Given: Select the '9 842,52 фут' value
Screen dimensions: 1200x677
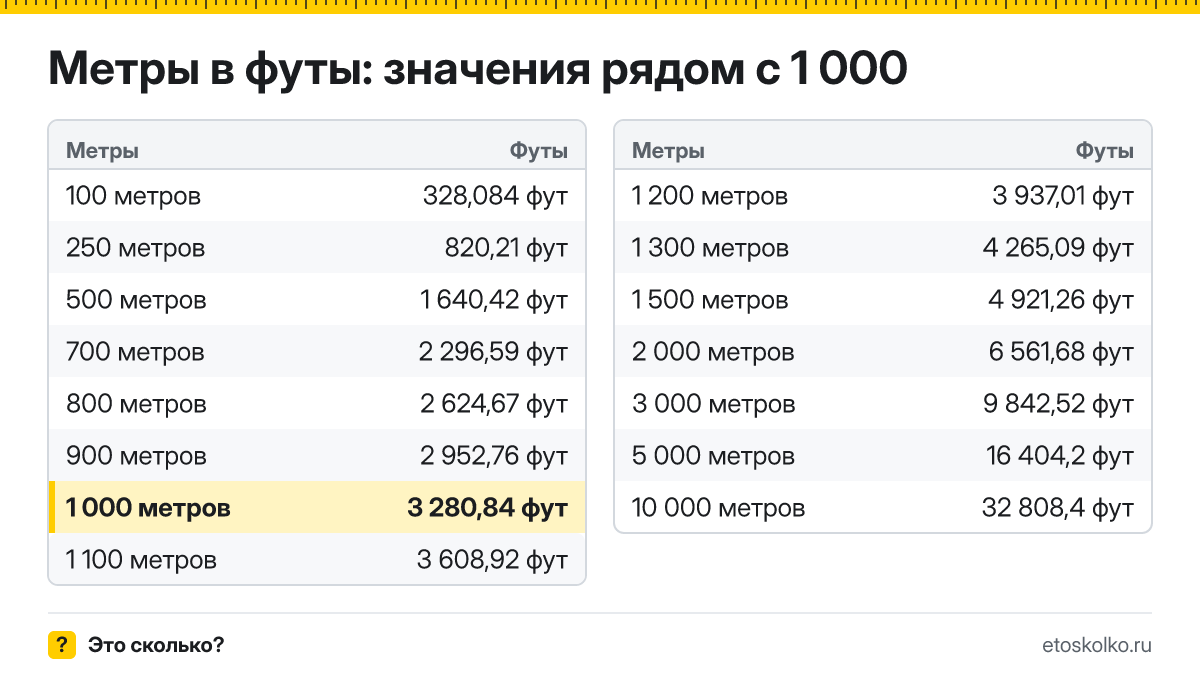Looking at the screenshot, I should pos(1060,404).
